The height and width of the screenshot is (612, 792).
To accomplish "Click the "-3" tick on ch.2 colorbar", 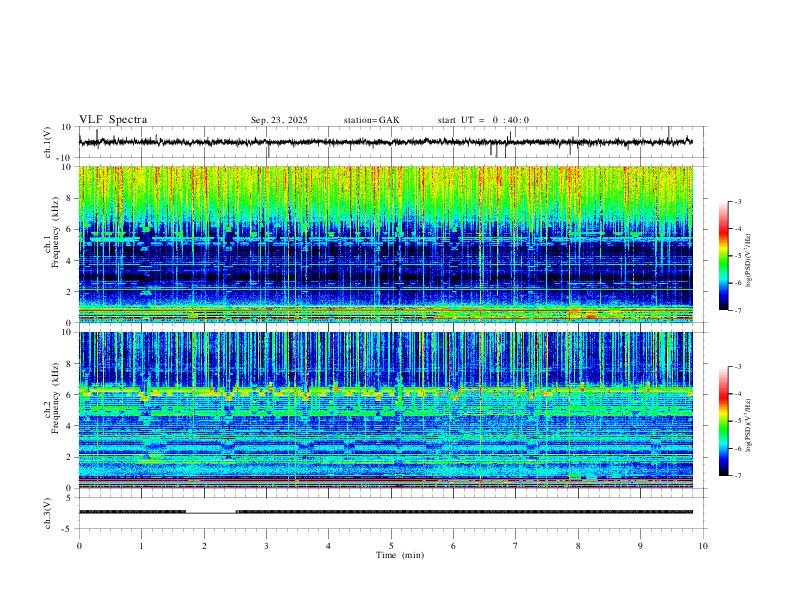I will coord(738,367).
